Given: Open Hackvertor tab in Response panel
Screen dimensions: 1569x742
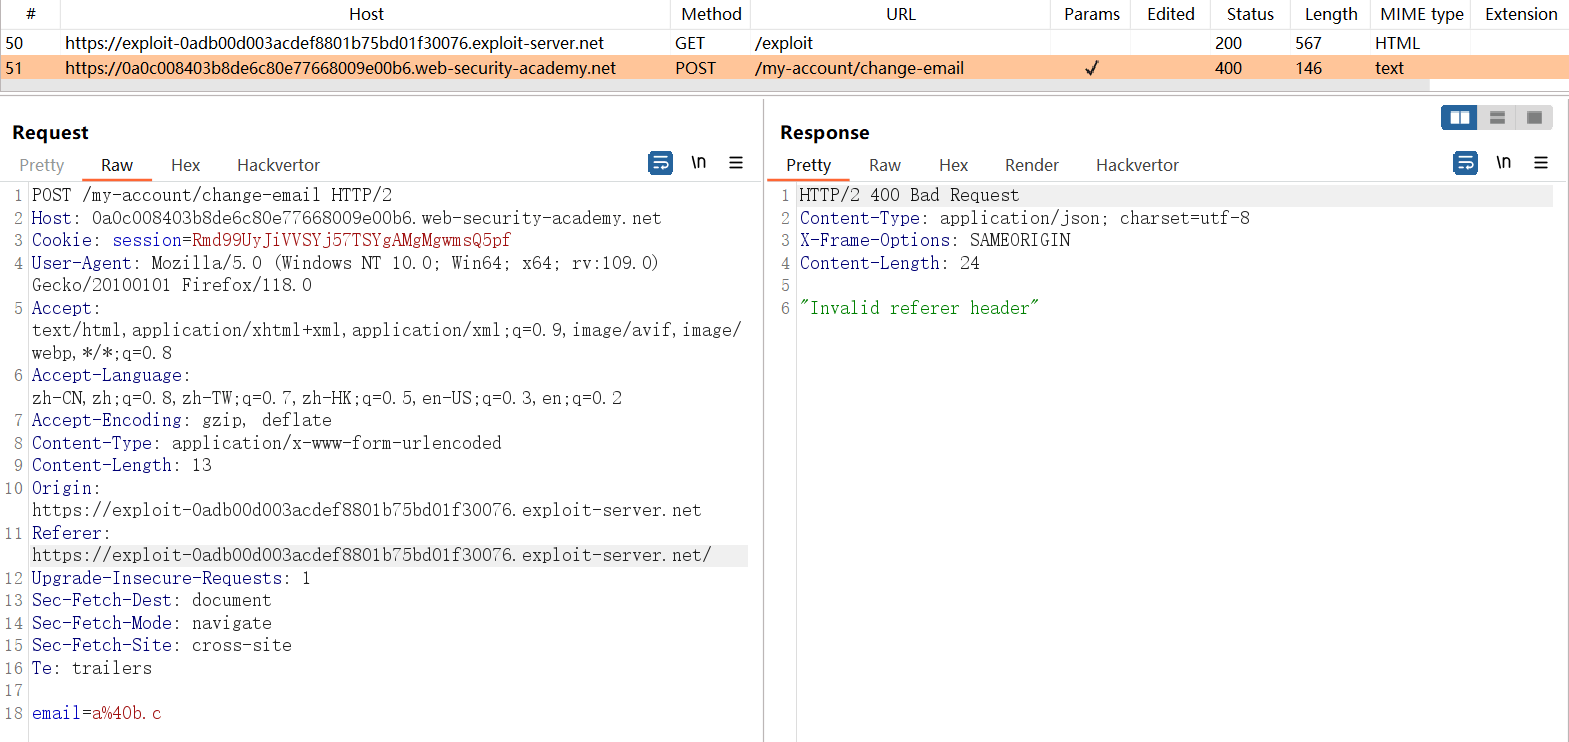Looking at the screenshot, I should [1137, 165].
